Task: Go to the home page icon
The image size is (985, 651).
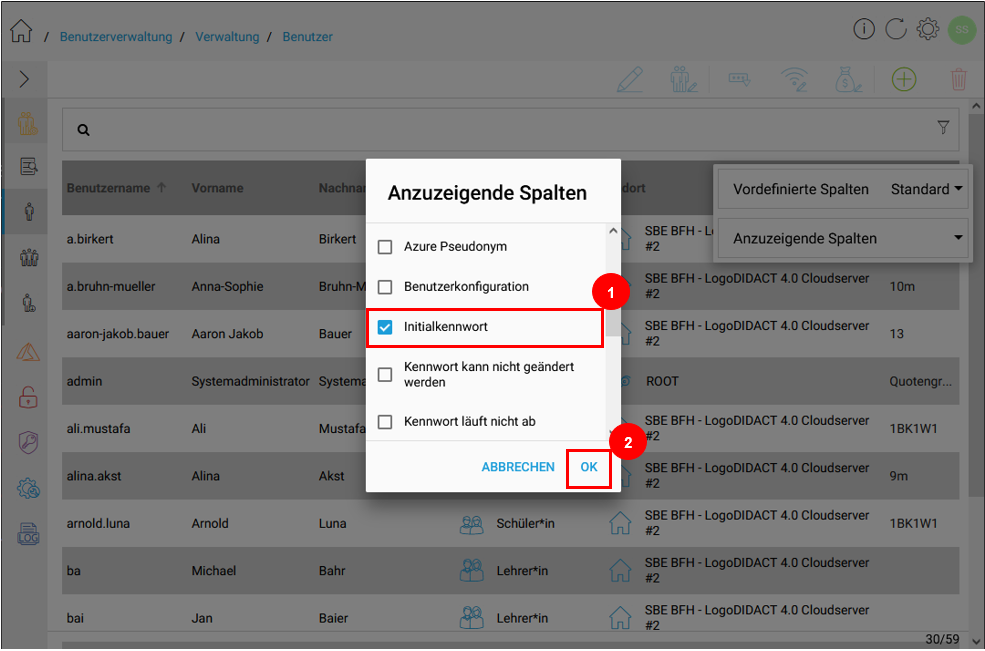Action: tap(21, 31)
